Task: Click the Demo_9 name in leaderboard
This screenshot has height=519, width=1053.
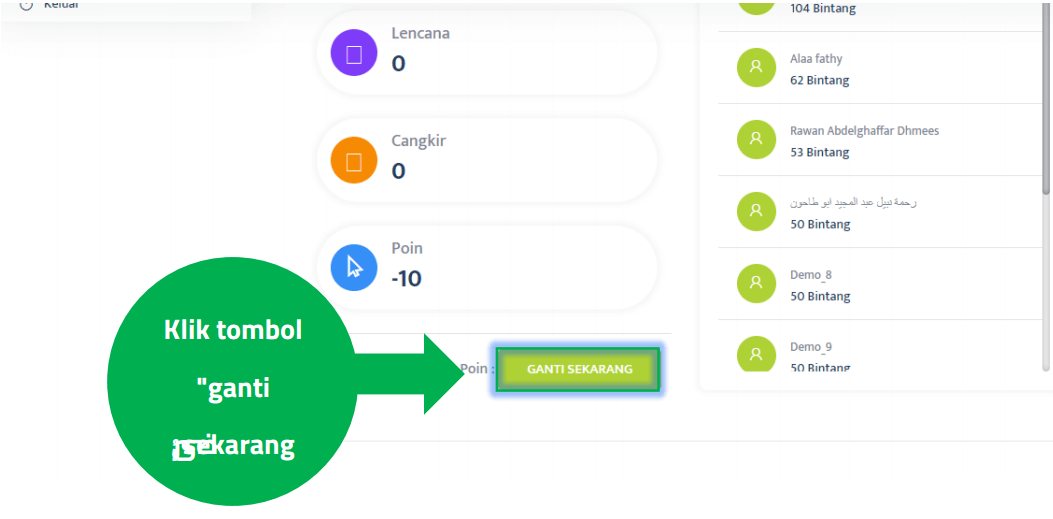Action: [x=810, y=347]
